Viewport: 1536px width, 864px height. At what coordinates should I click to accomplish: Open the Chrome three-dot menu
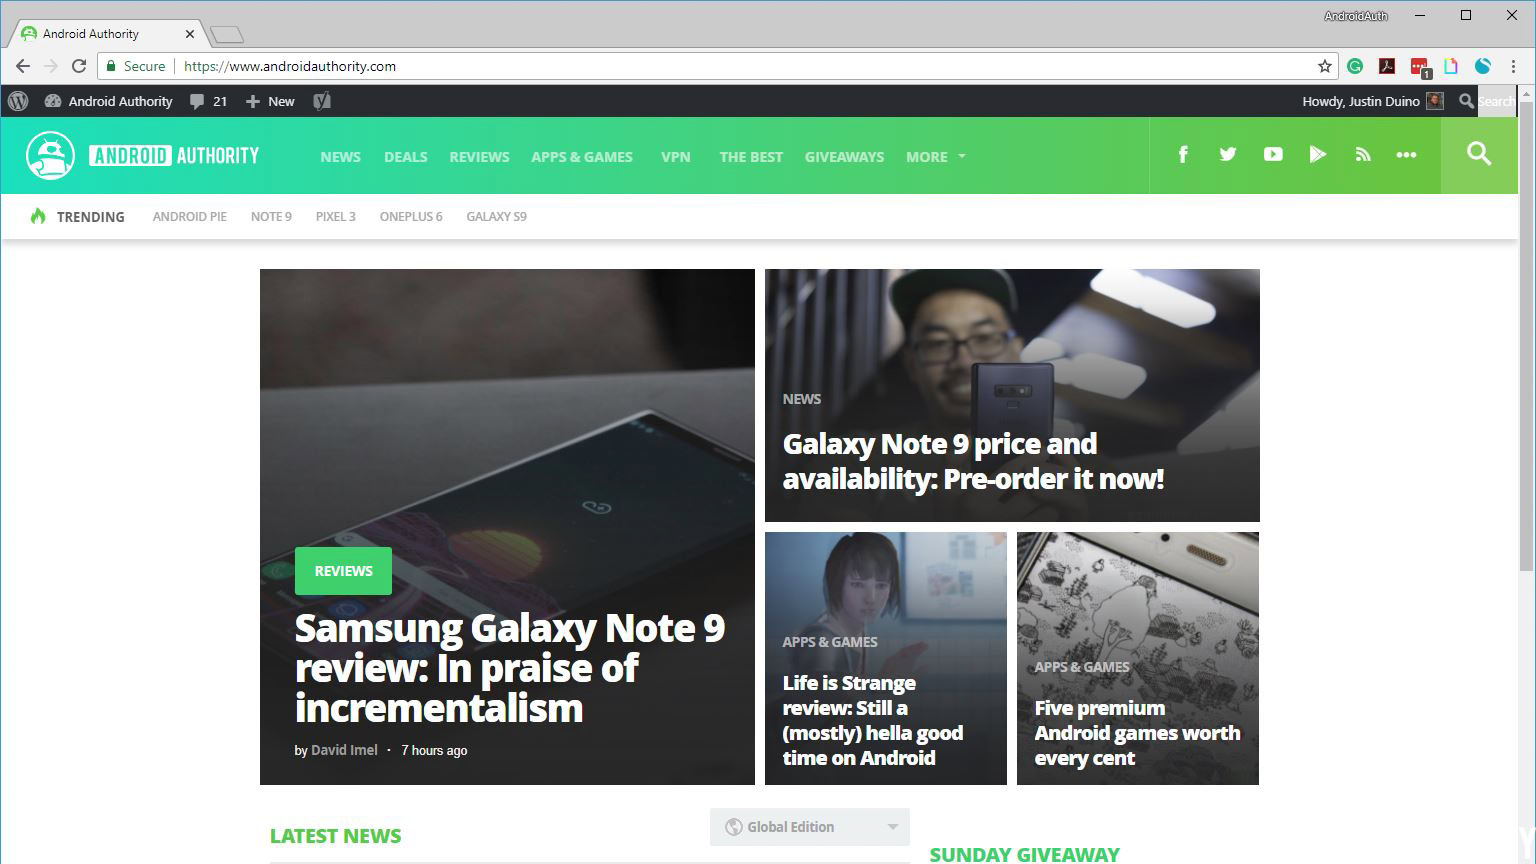click(x=1514, y=66)
